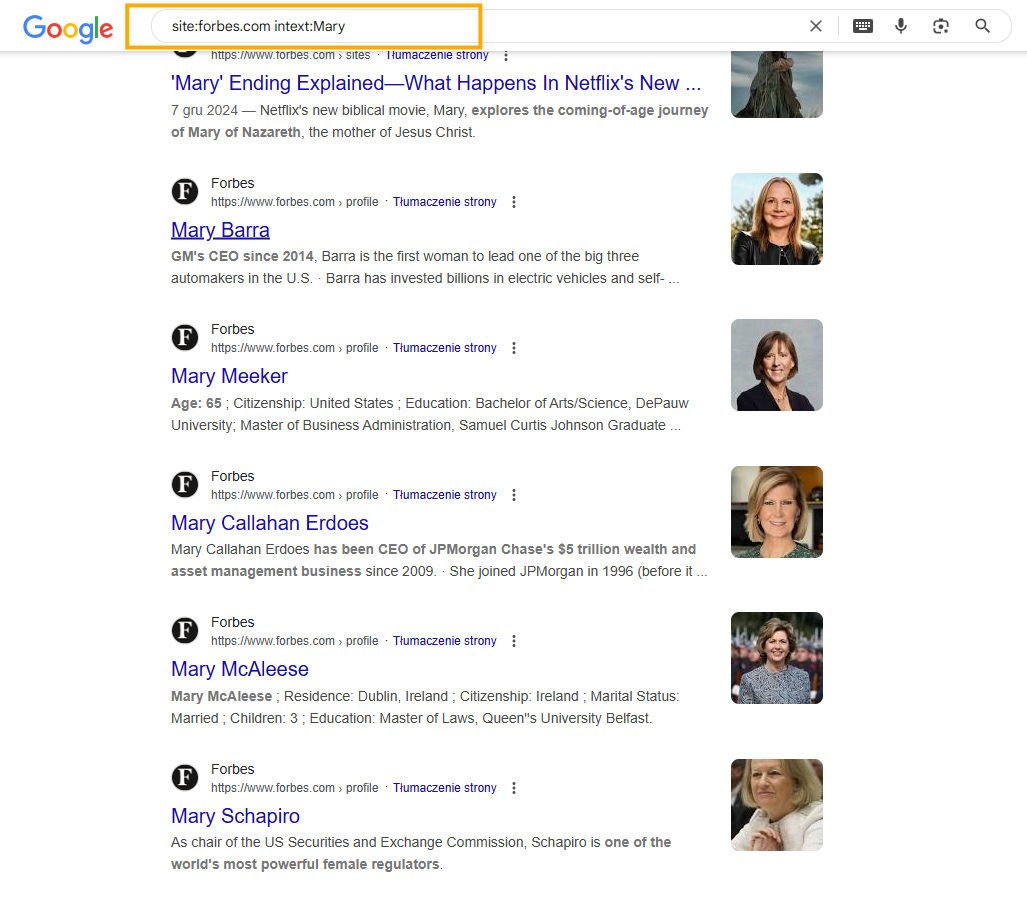
Task: Click the magnifying glass search button
Action: tap(982, 26)
